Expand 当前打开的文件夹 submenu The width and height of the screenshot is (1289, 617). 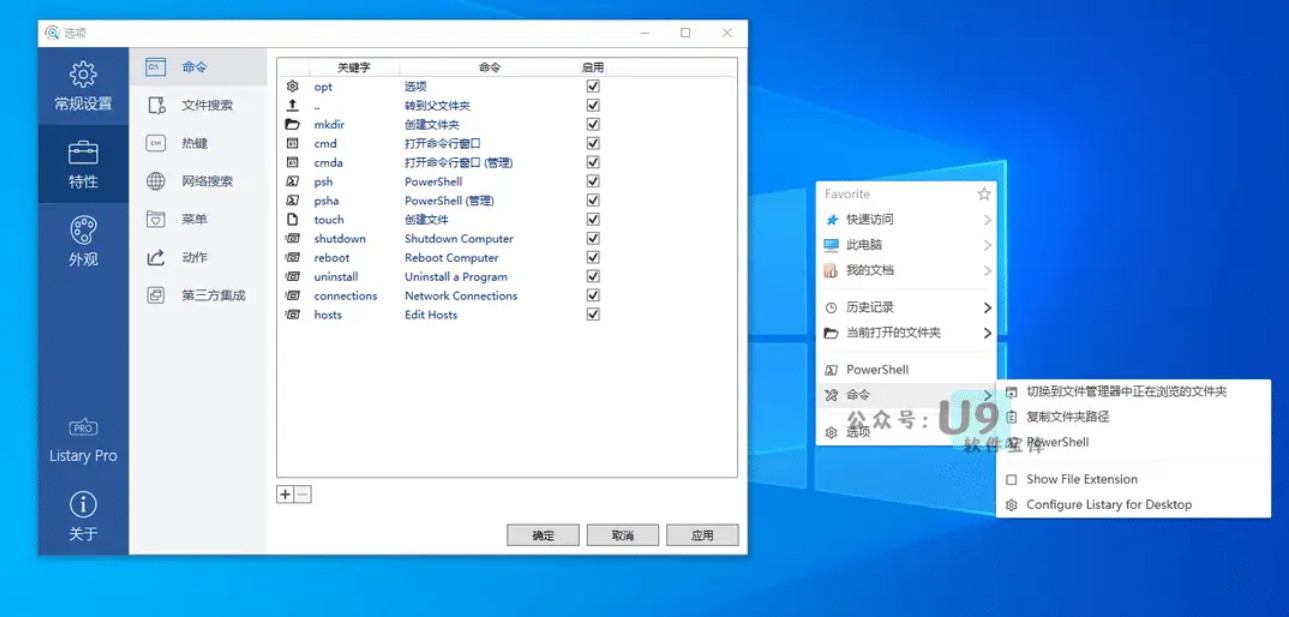(987, 333)
